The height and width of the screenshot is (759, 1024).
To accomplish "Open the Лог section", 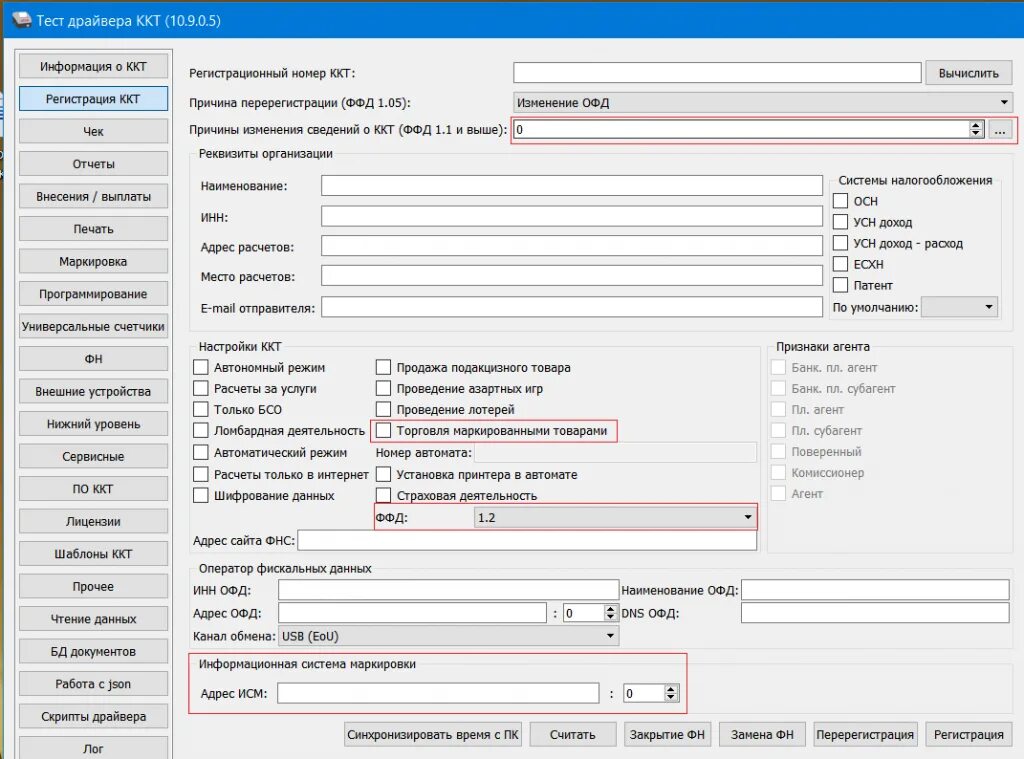I will coord(93,749).
